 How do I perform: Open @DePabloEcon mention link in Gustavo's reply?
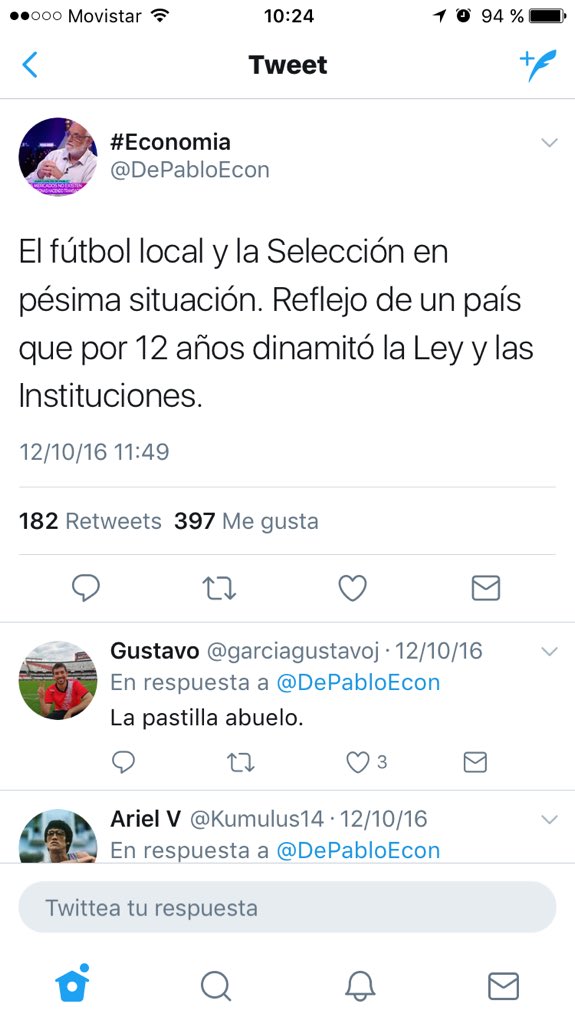358,682
